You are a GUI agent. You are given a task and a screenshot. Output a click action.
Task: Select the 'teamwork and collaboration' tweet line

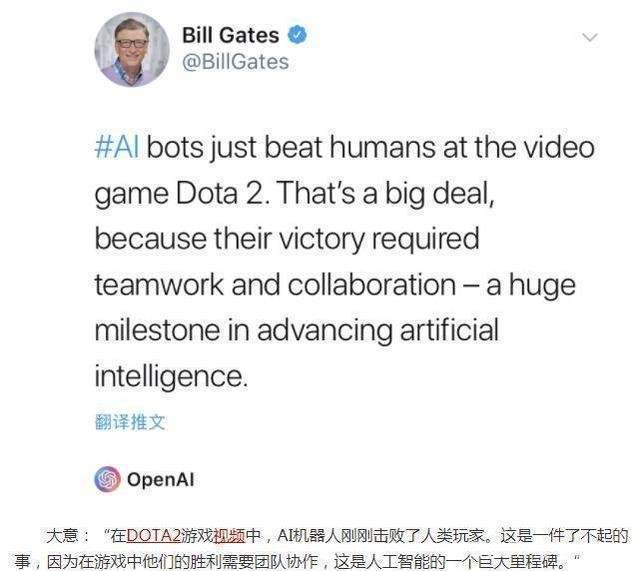(x=275, y=284)
